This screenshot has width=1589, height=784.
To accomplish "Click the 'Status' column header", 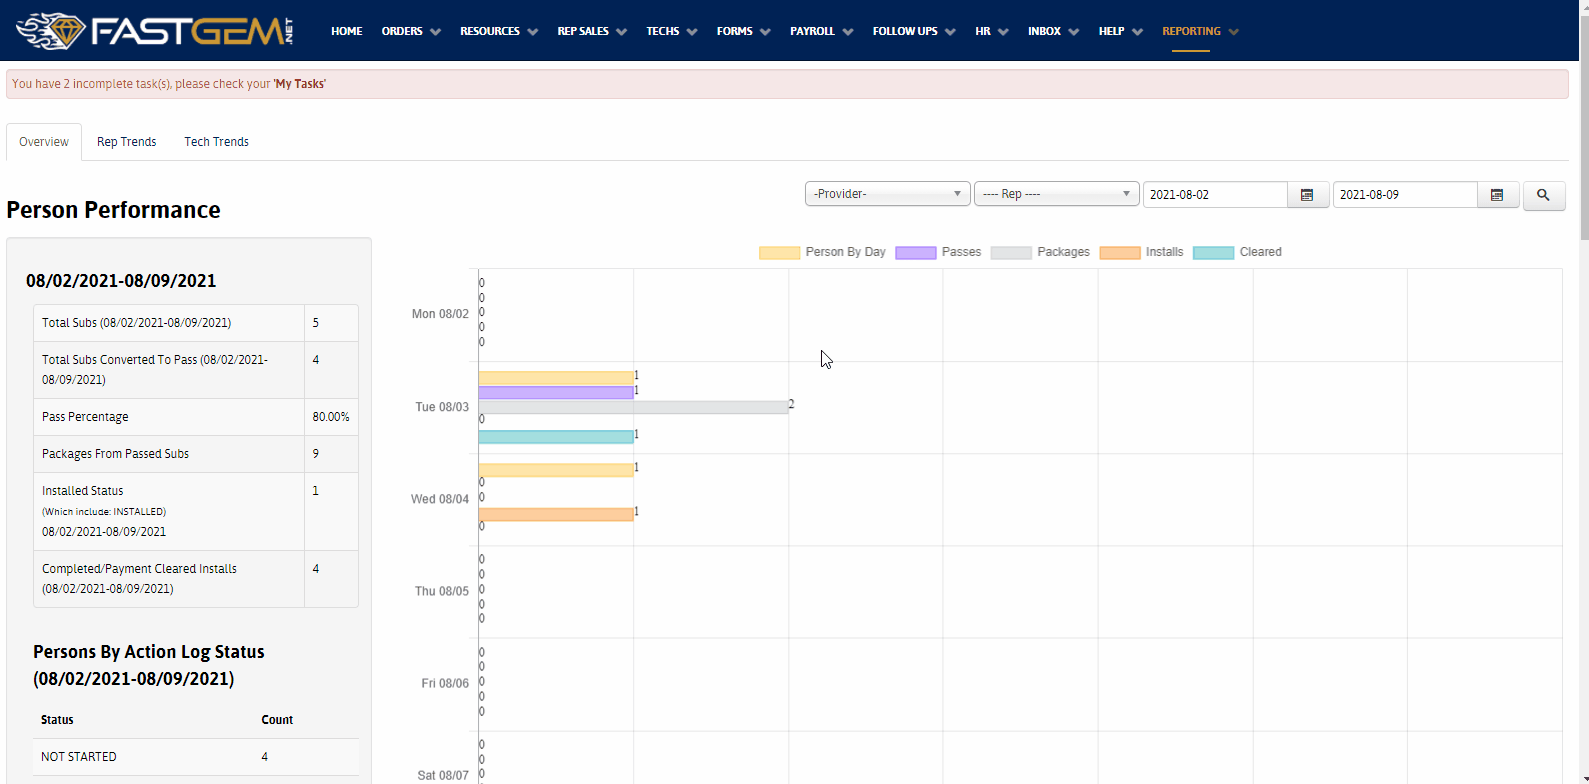I will [x=57, y=720].
